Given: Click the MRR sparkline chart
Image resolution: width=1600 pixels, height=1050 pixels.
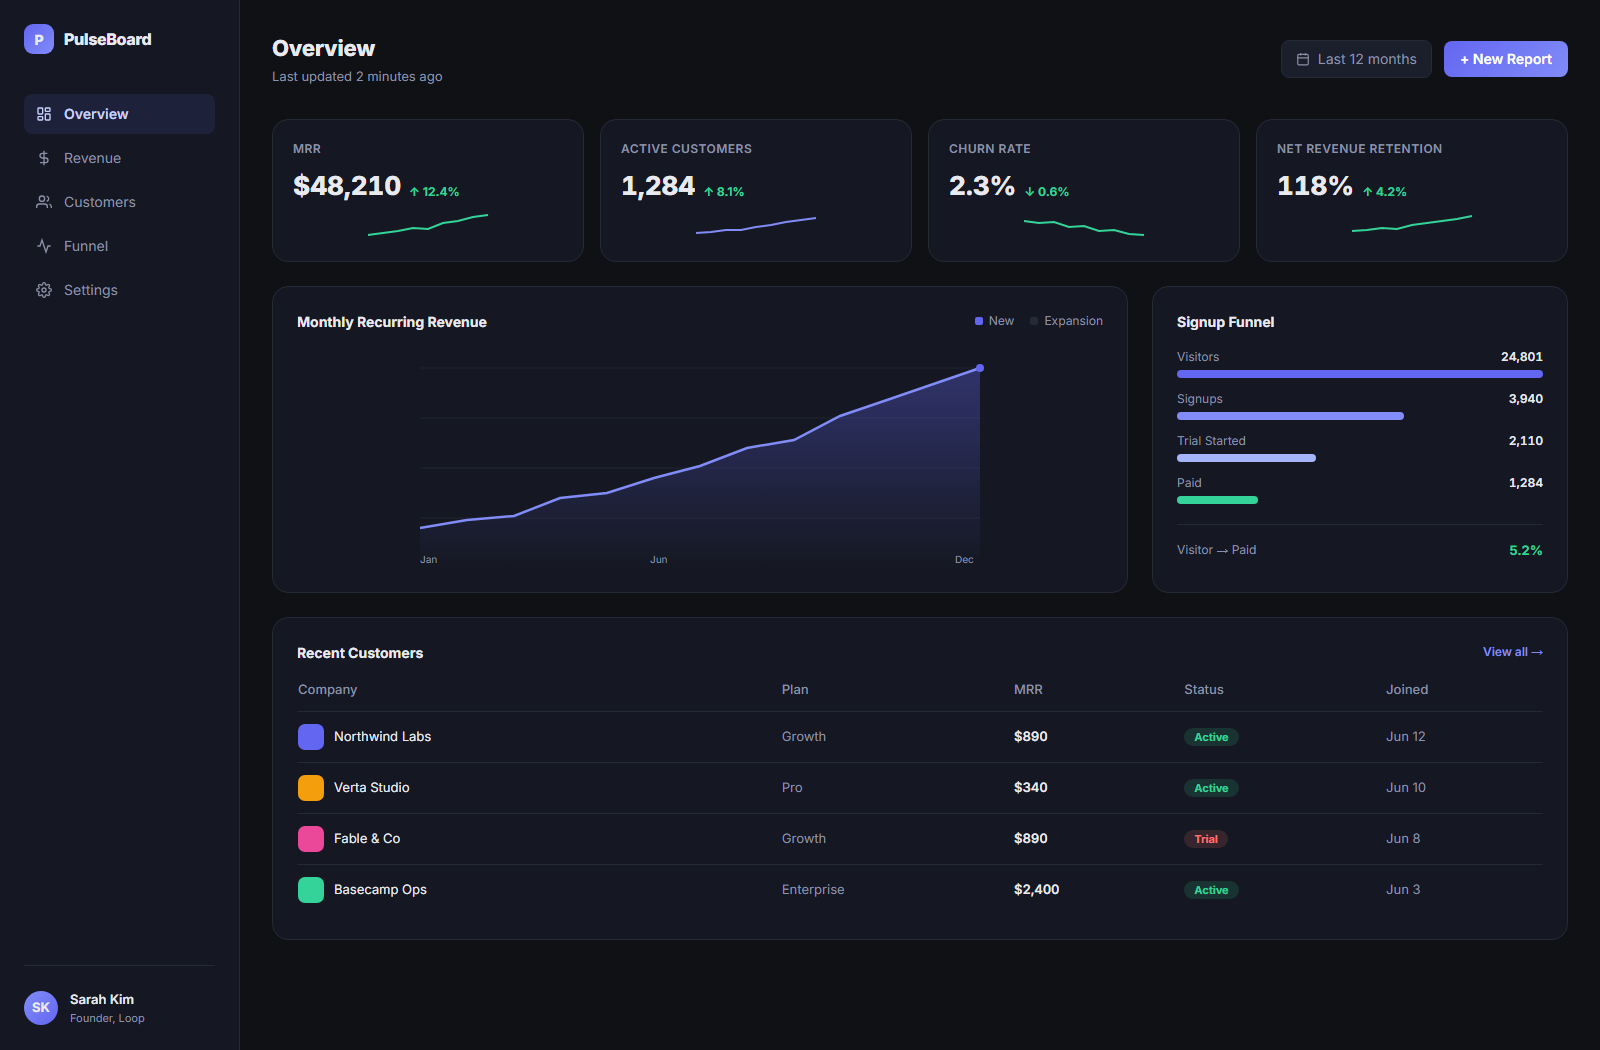Looking at the screenshot, I should click(428, 225).
